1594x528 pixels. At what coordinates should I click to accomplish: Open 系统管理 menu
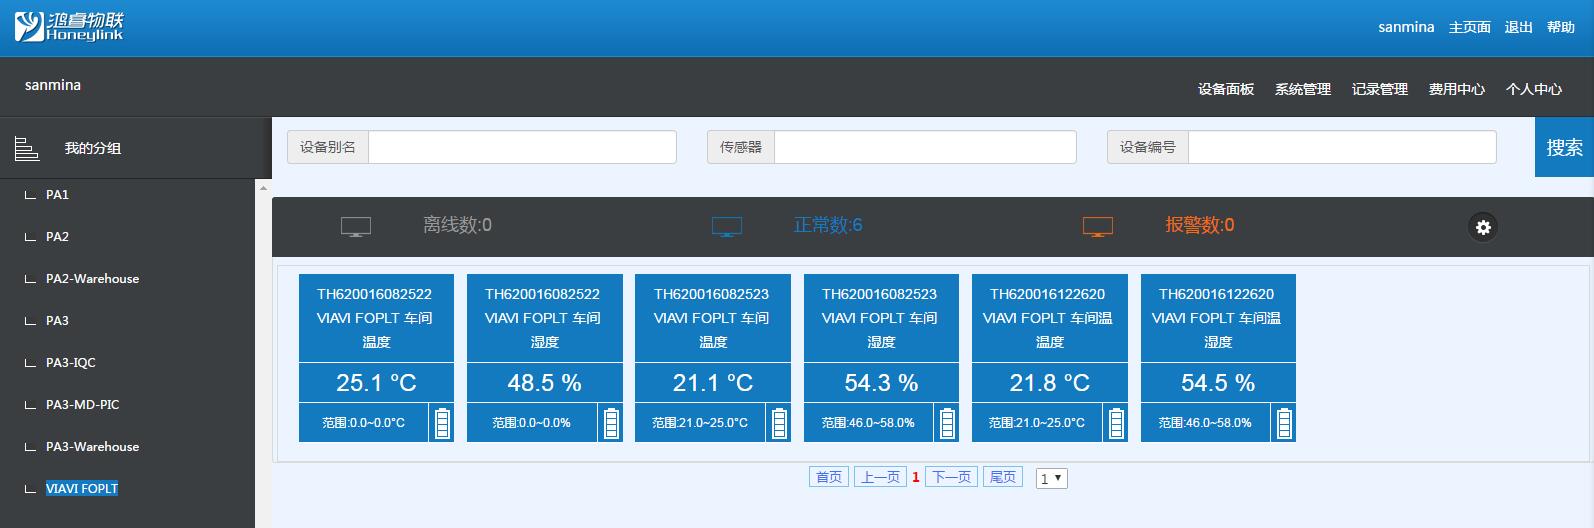tap(1303, 89)
